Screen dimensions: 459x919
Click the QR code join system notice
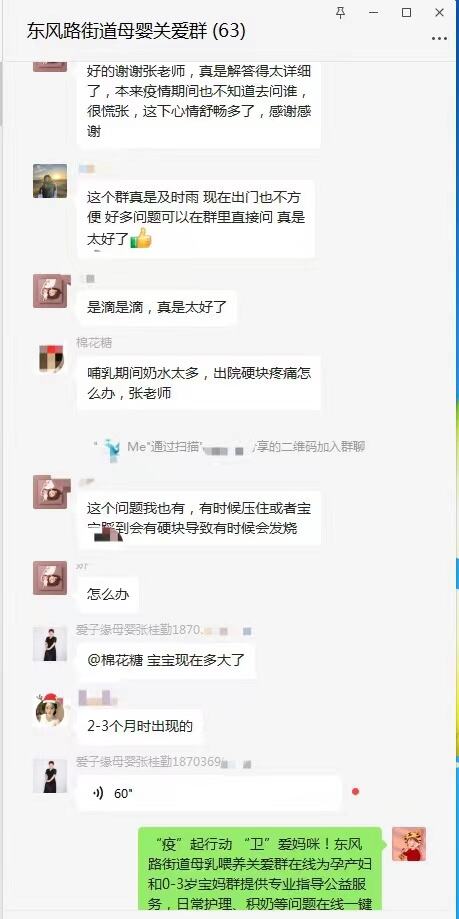pyautogui.click(x=230, y=447)
